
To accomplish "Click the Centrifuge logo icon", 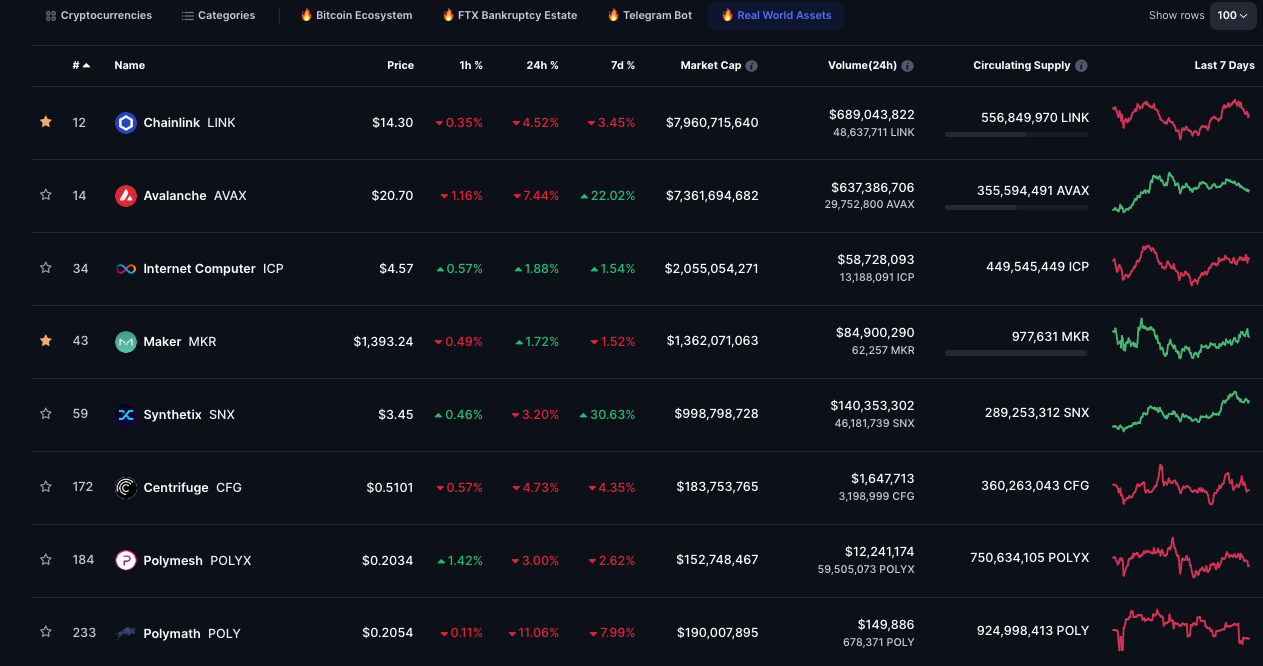I will click(125, 488).
